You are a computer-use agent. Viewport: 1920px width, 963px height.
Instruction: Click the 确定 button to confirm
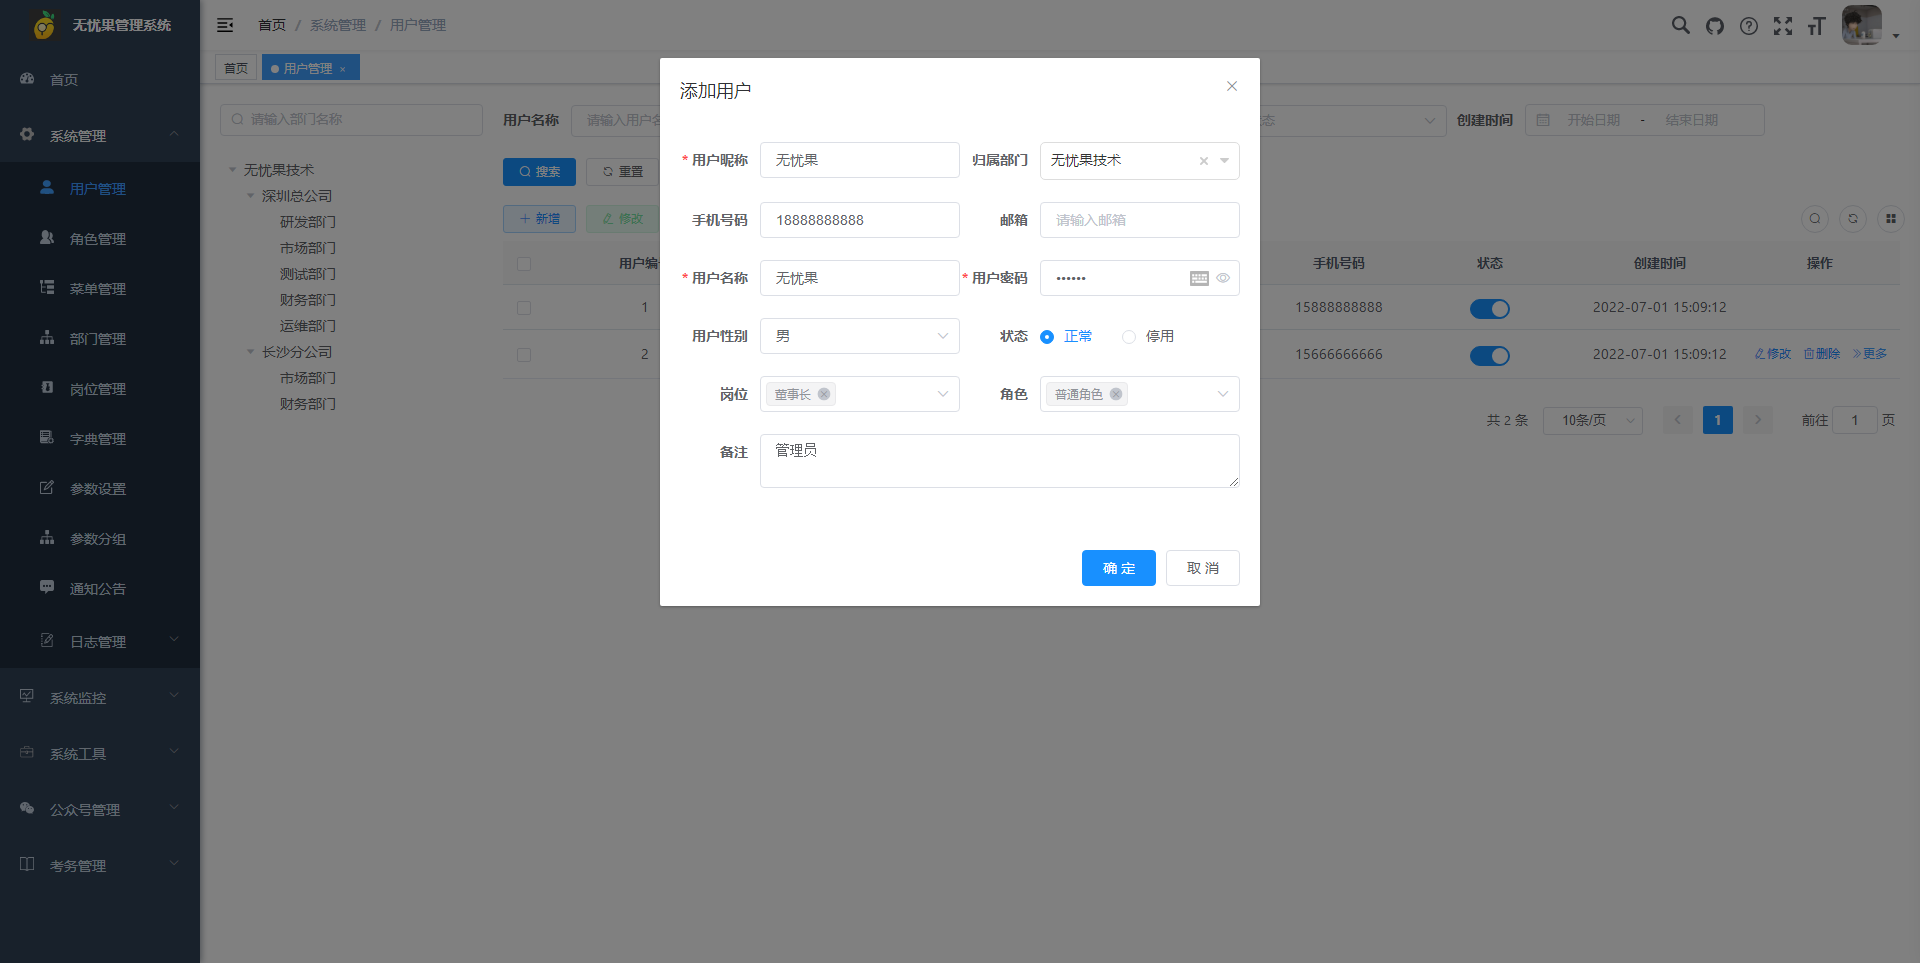1118,568
